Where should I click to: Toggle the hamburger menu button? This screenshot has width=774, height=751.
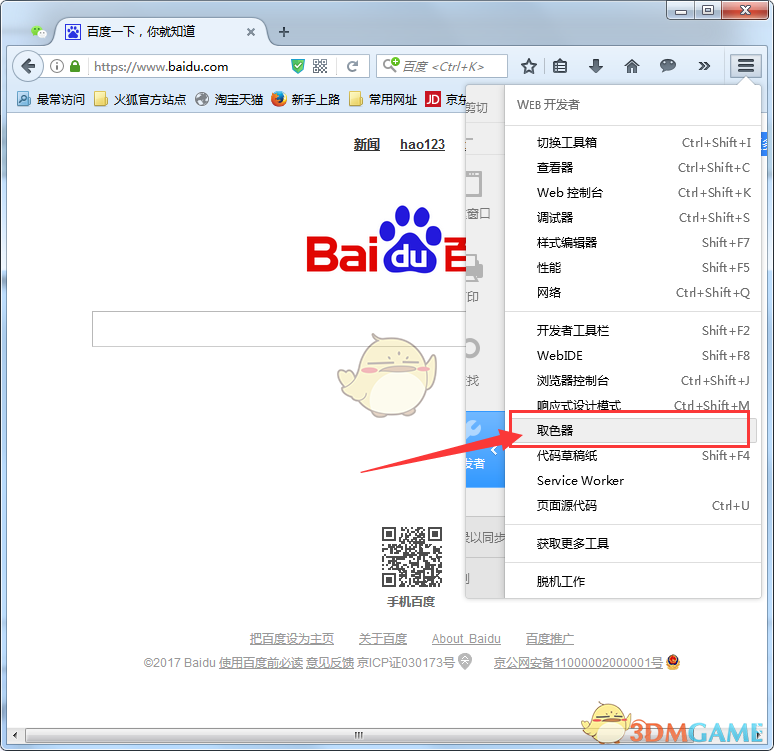[745, 65]
